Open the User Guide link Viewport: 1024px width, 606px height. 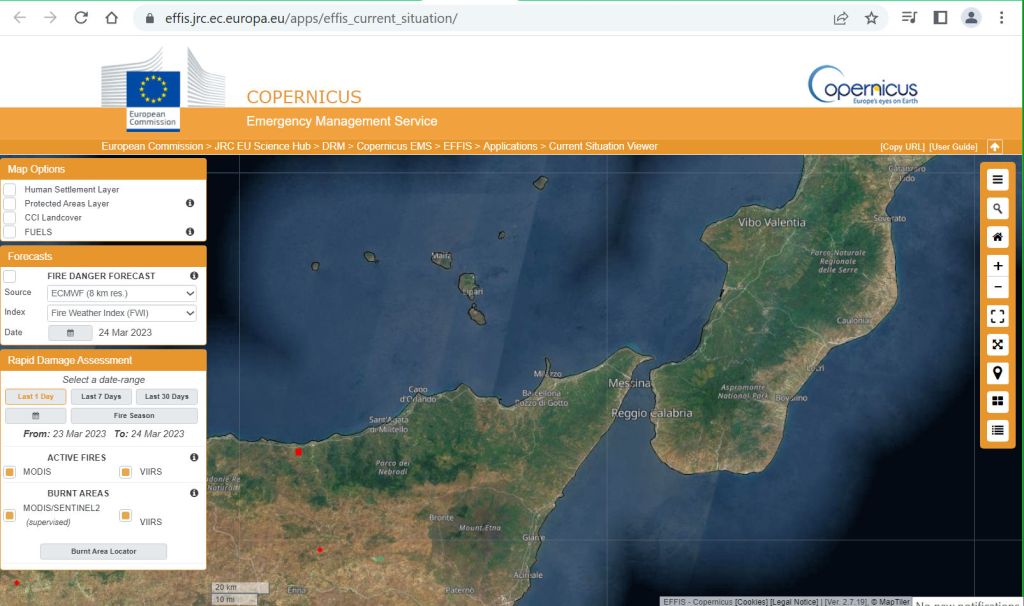952,147
